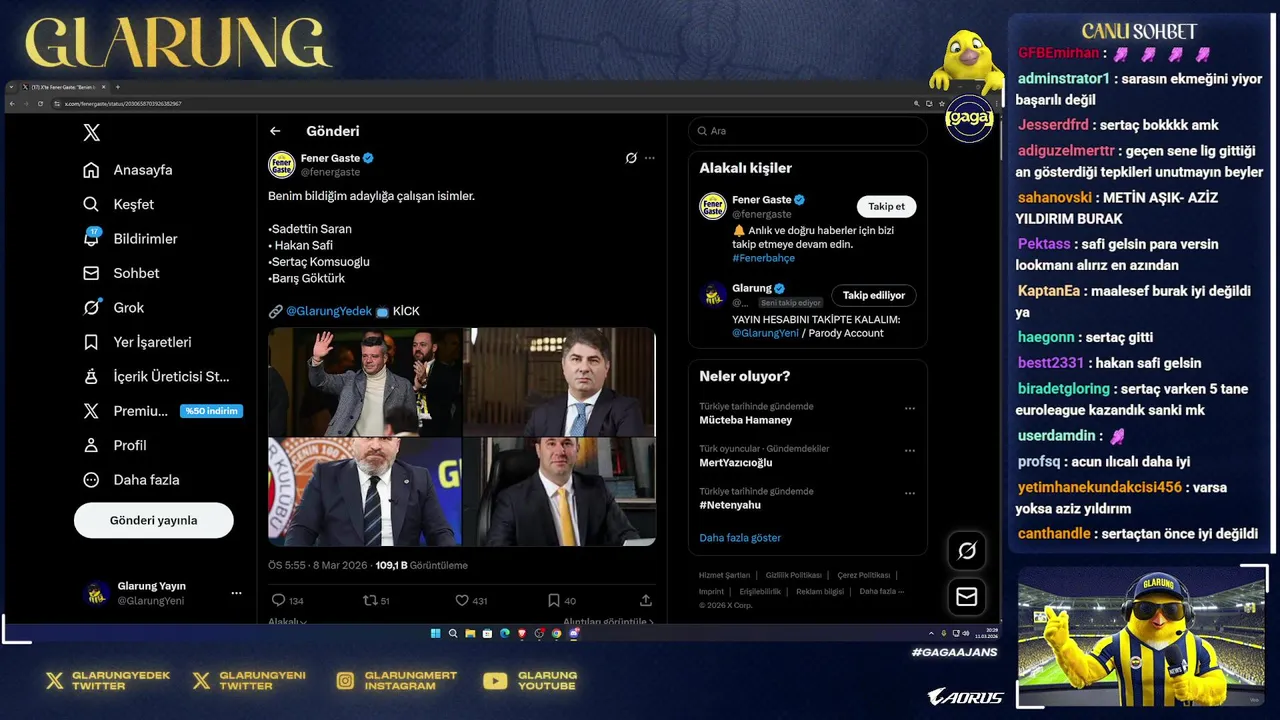Open Grok from sidebar

coord(113,308)
